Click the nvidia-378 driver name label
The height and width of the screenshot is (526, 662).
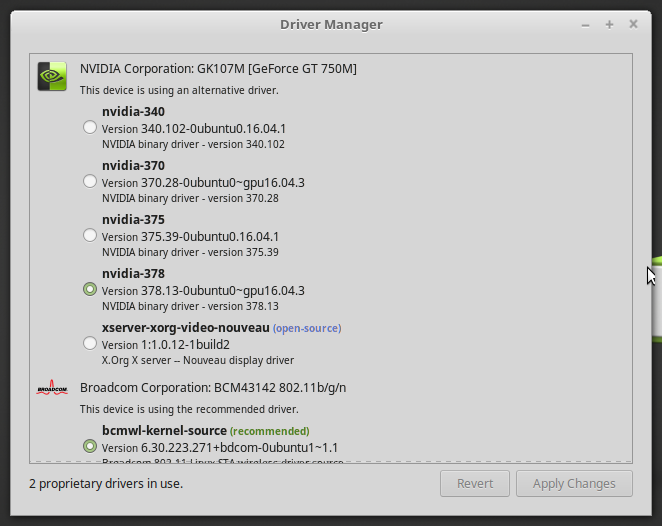coord(133,273)
